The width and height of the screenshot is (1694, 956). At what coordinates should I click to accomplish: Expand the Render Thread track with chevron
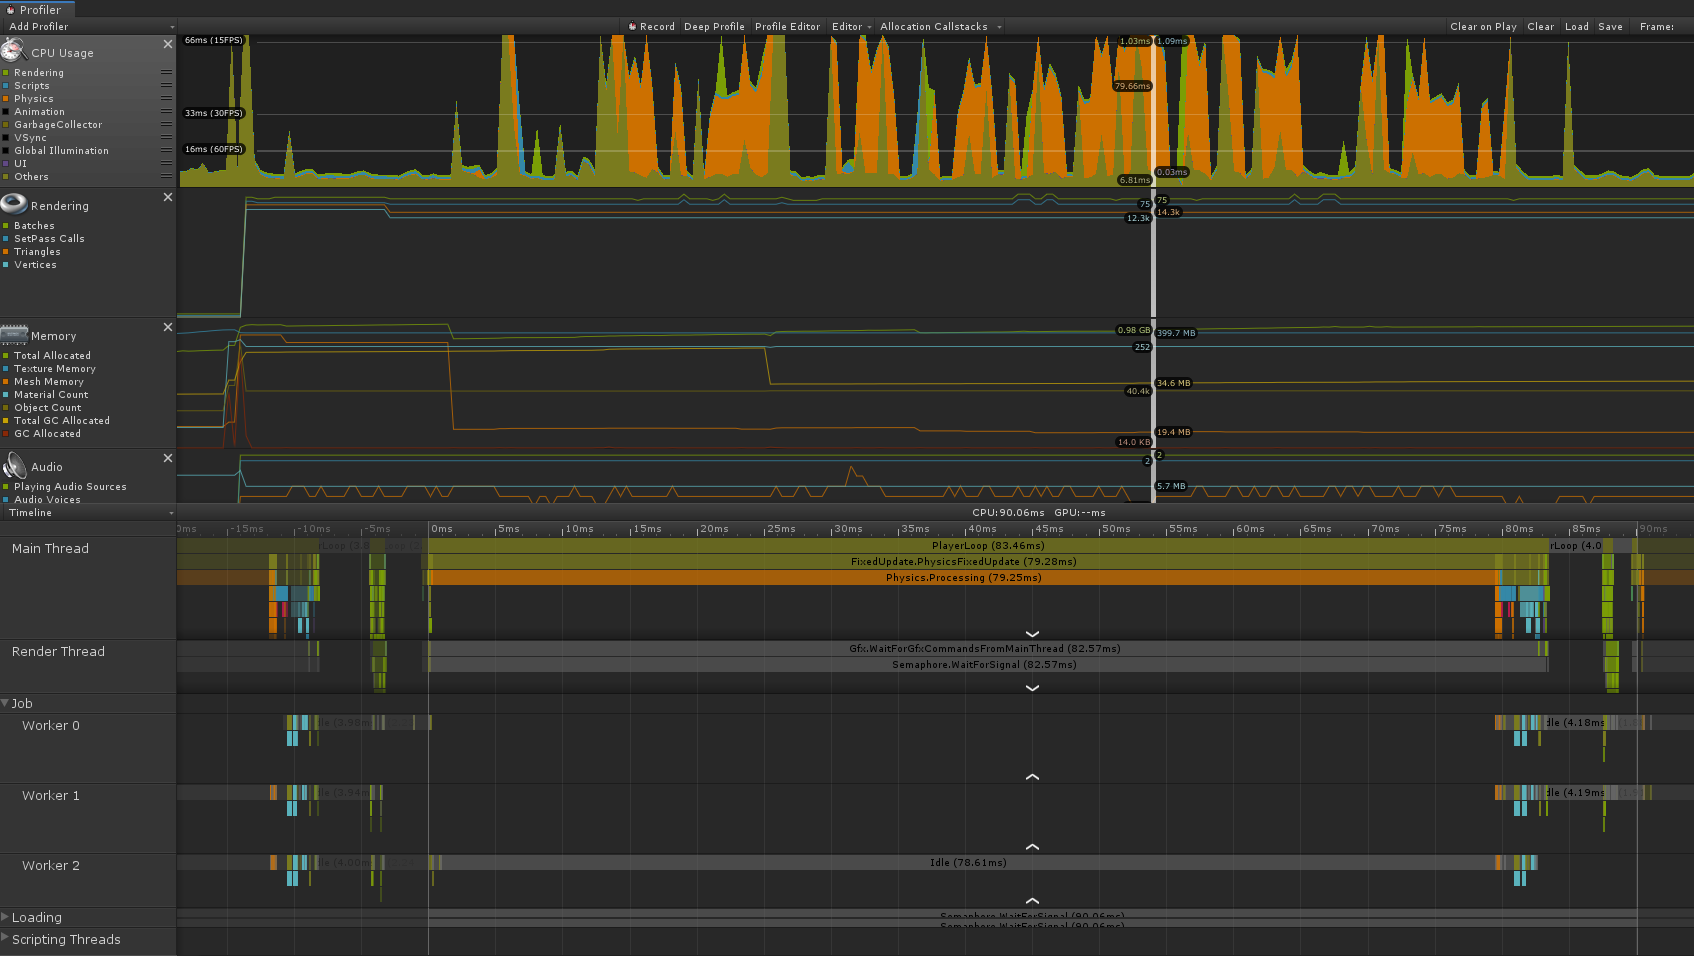1033,687
